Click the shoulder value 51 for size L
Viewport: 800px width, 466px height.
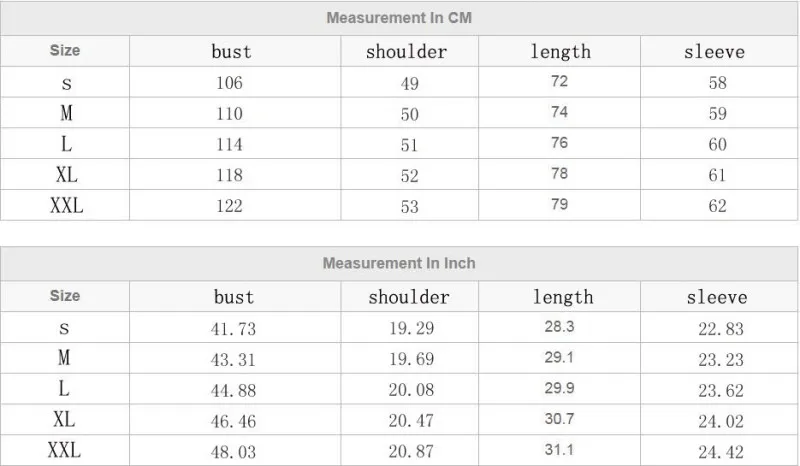click(410, 145)
